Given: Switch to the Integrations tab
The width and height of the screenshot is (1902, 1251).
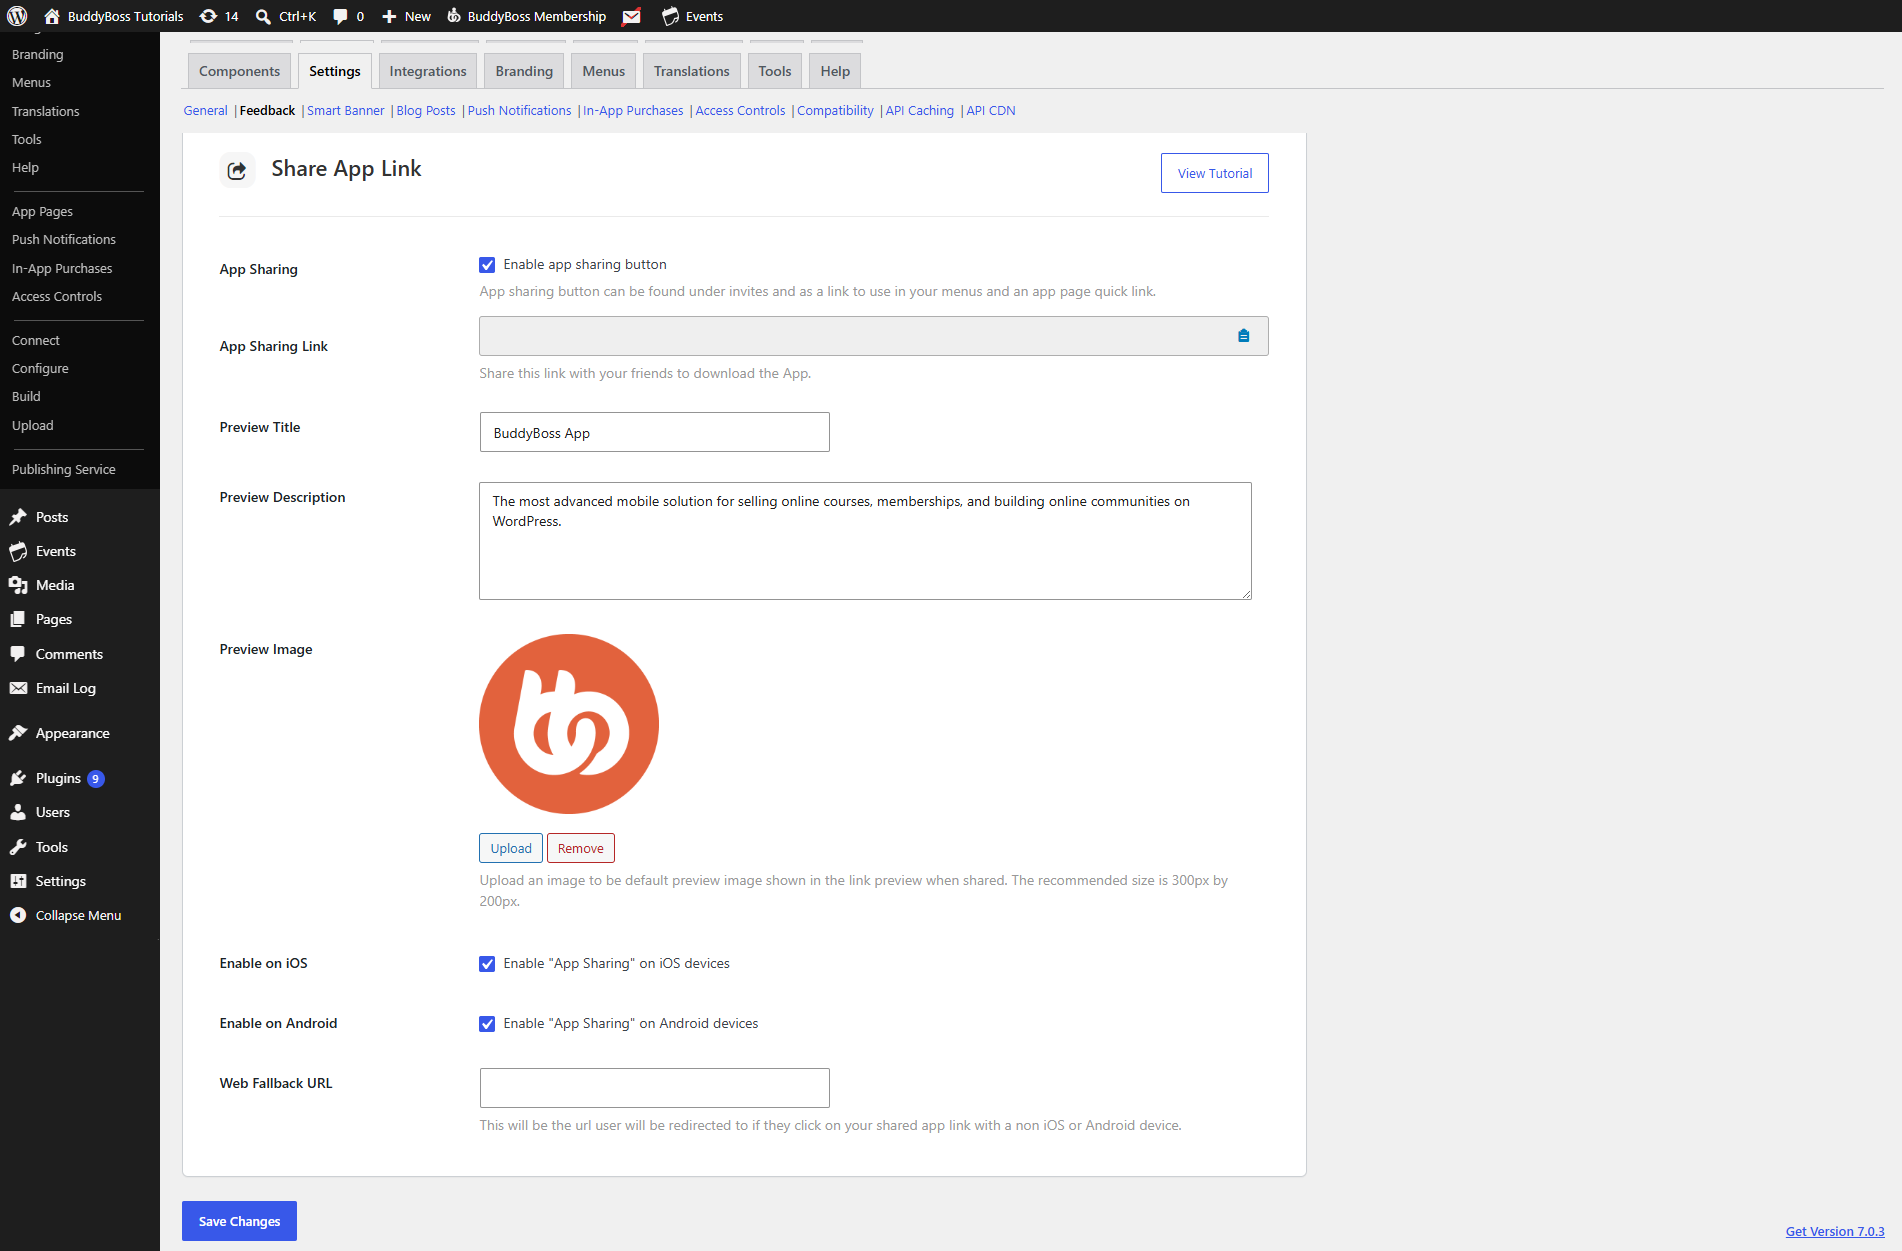Looking at the screenshot, I should [x=428, y=71].
